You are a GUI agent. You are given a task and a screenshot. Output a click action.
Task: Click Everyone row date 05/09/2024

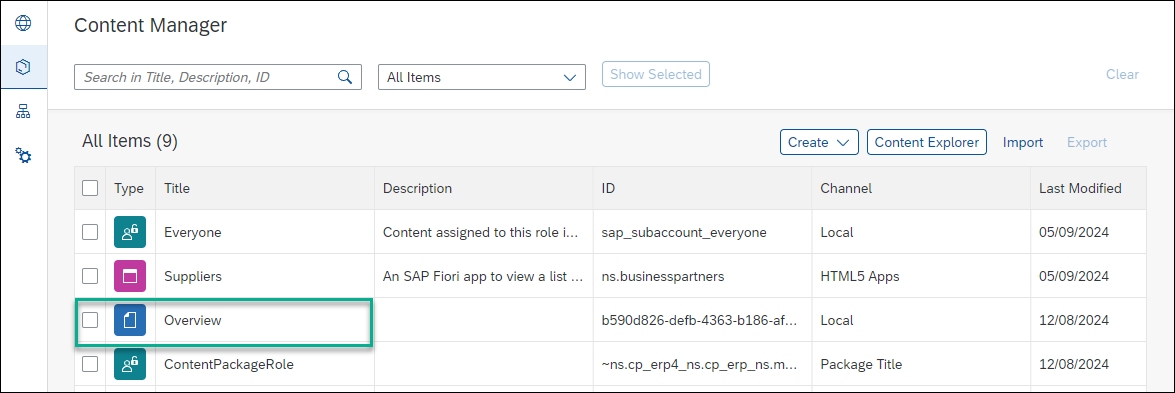tap(1073, 232)
